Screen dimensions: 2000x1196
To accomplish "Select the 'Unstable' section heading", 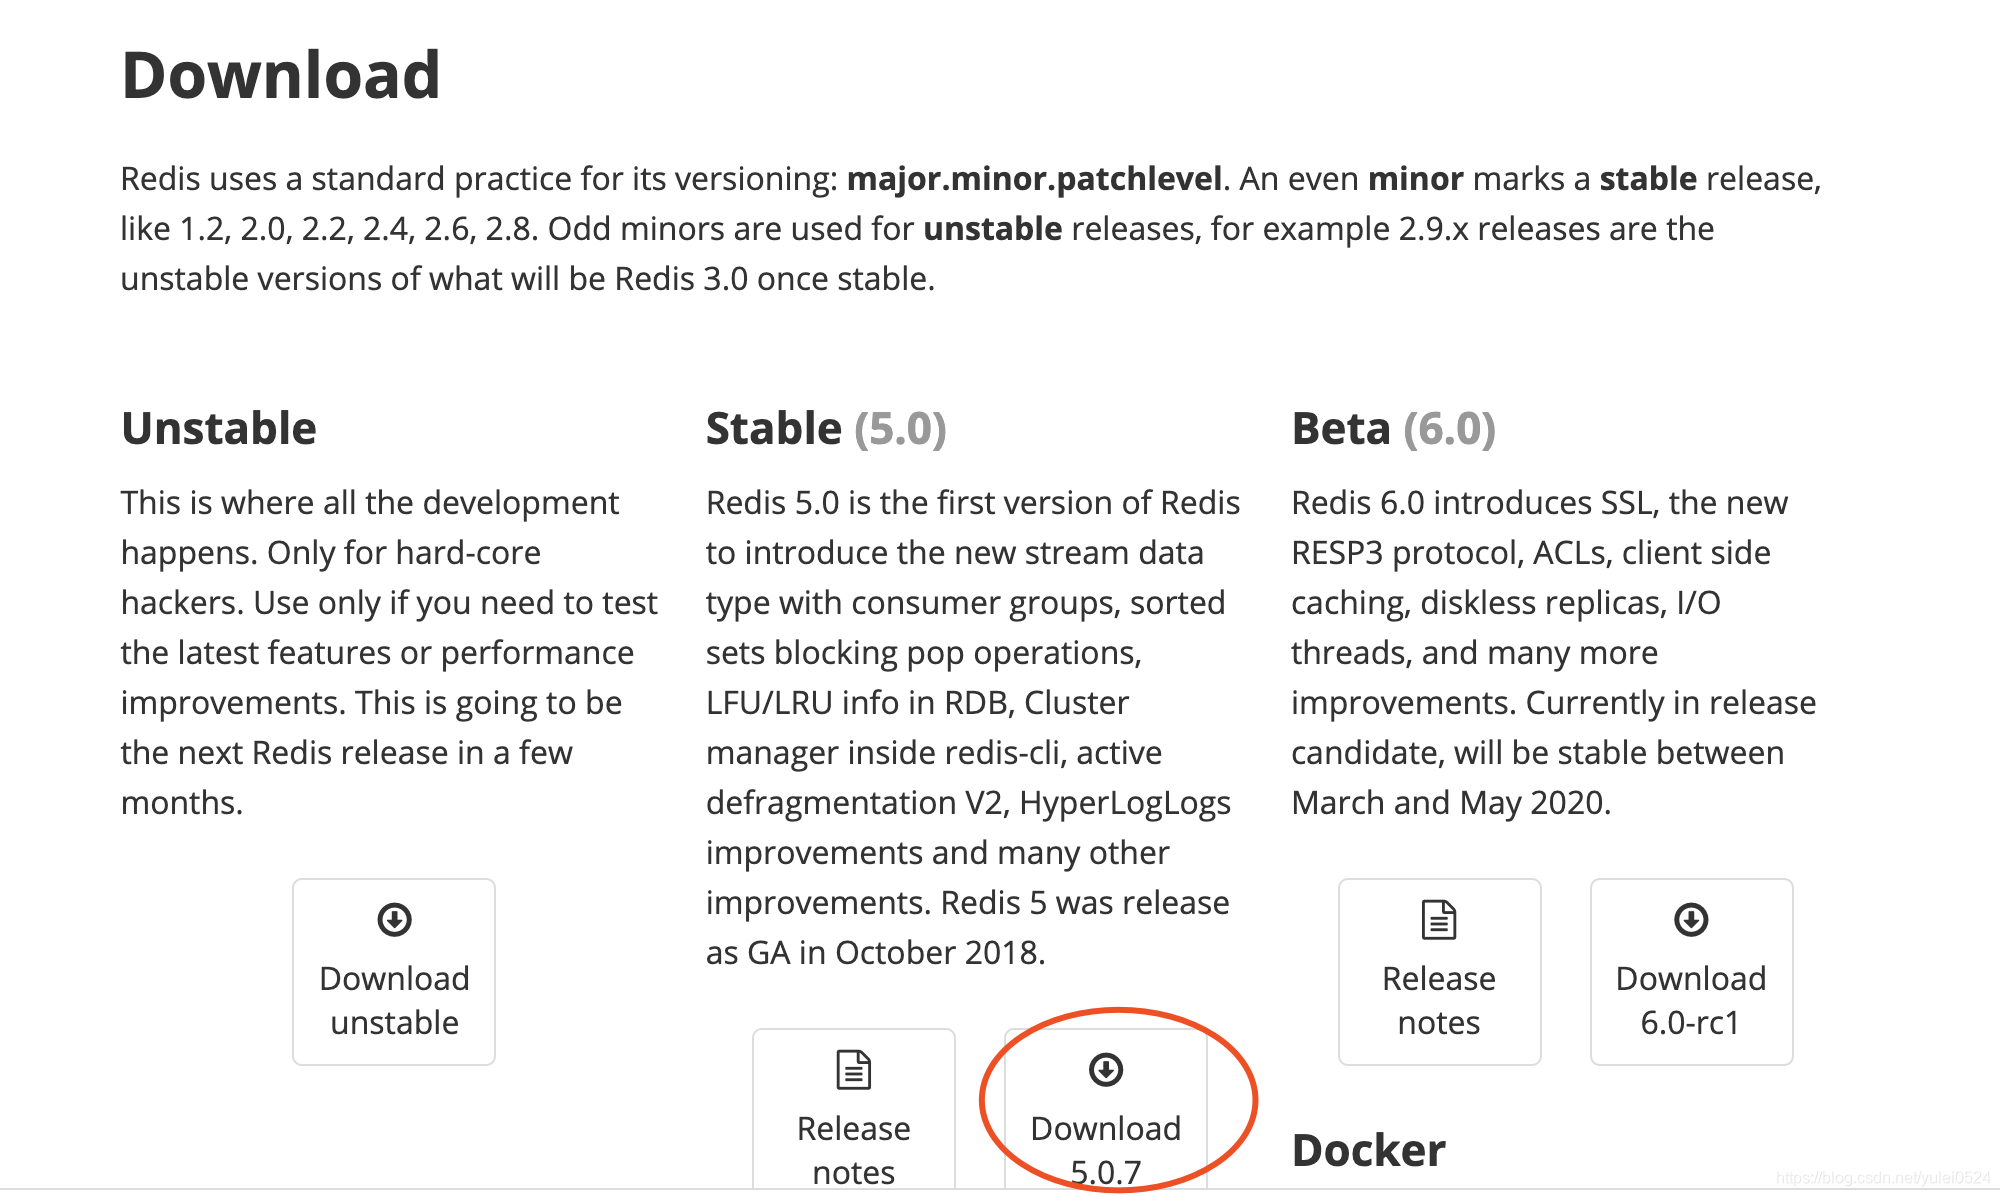I will [218, 429].
